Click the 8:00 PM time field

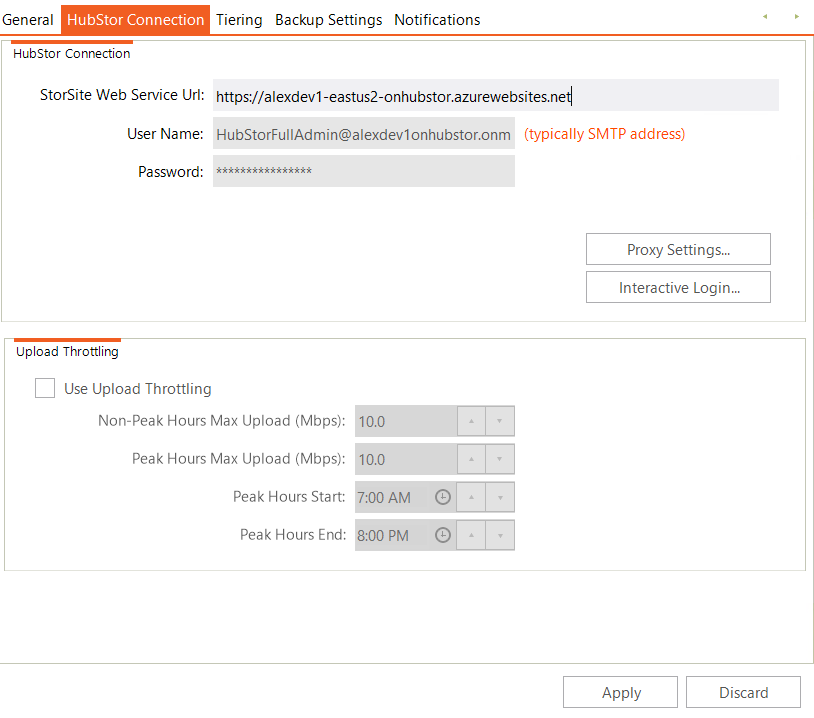pos(394,535)
